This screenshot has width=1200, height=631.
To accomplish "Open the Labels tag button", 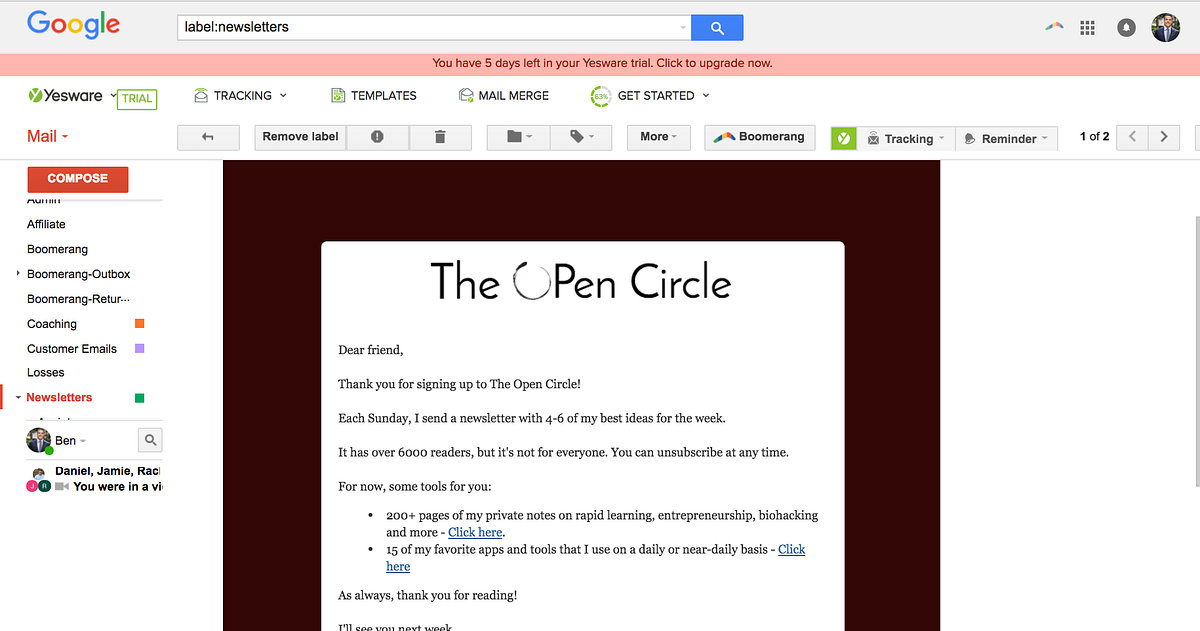I will click(x=580, y=137).
